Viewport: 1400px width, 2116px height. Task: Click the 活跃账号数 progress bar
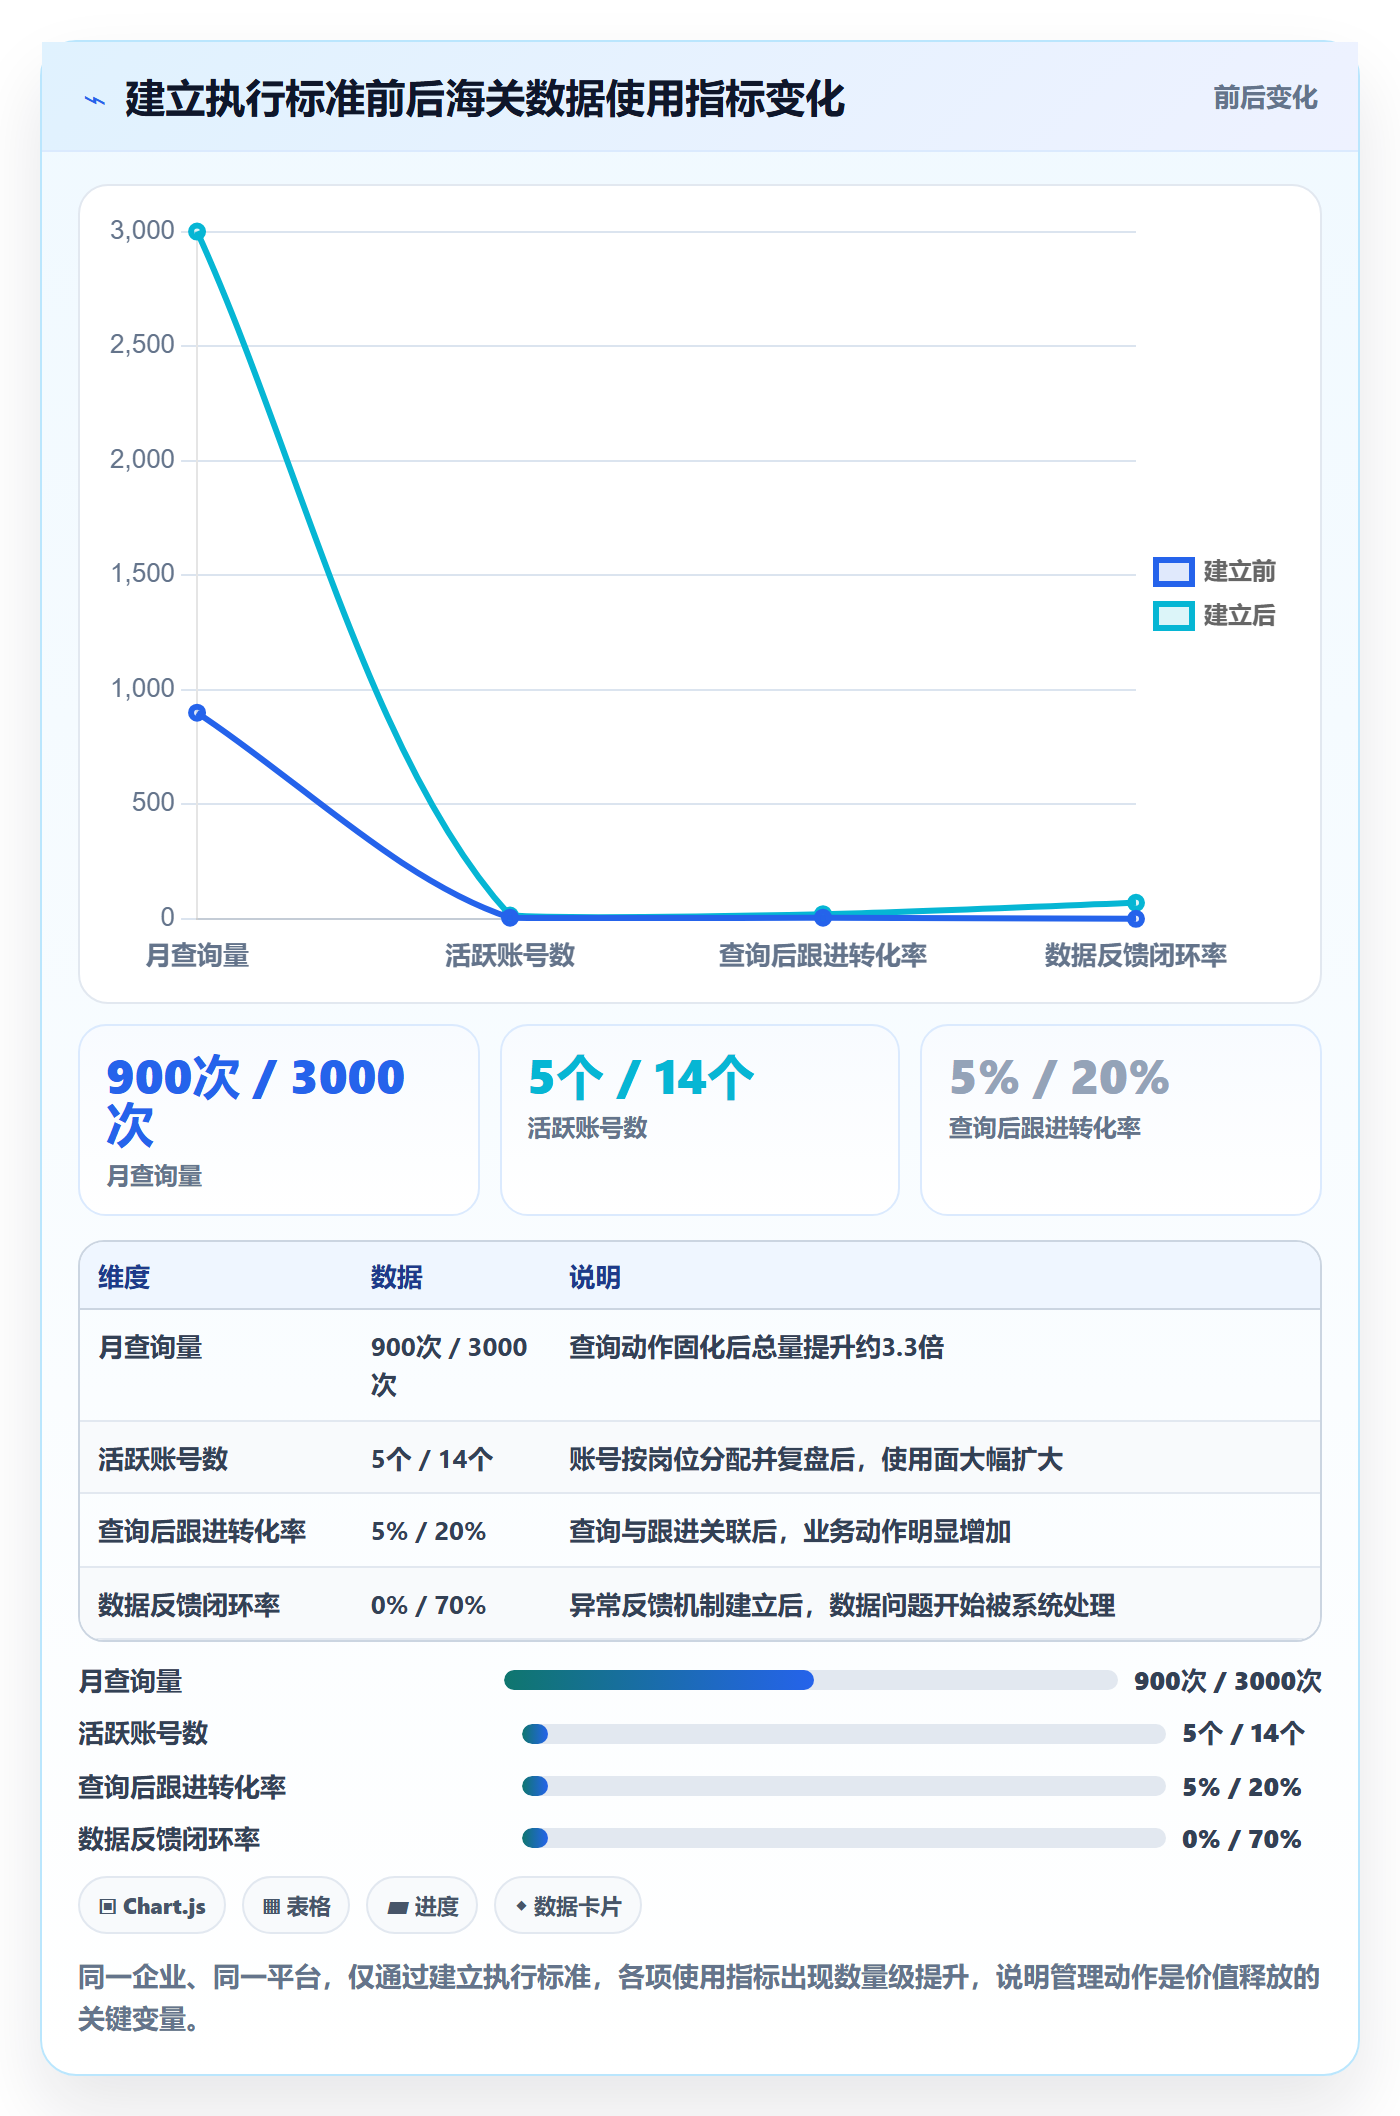click(843, 1733)
